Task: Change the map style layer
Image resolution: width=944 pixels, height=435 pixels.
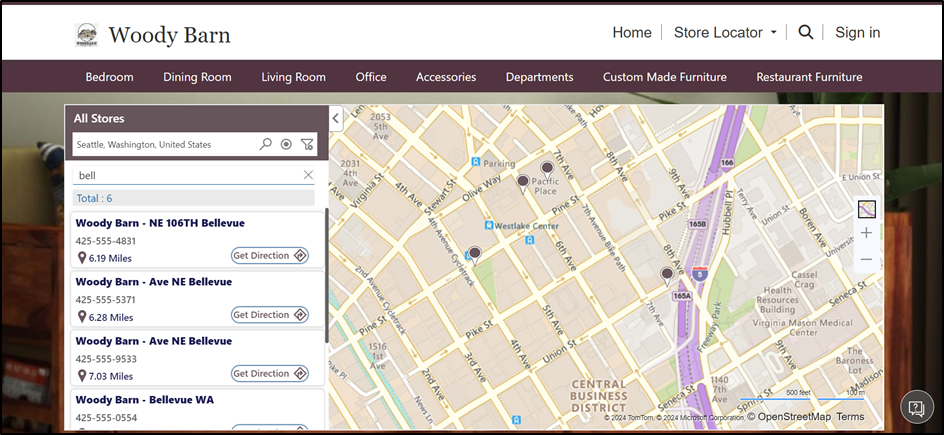Action: tap(866, 209)
